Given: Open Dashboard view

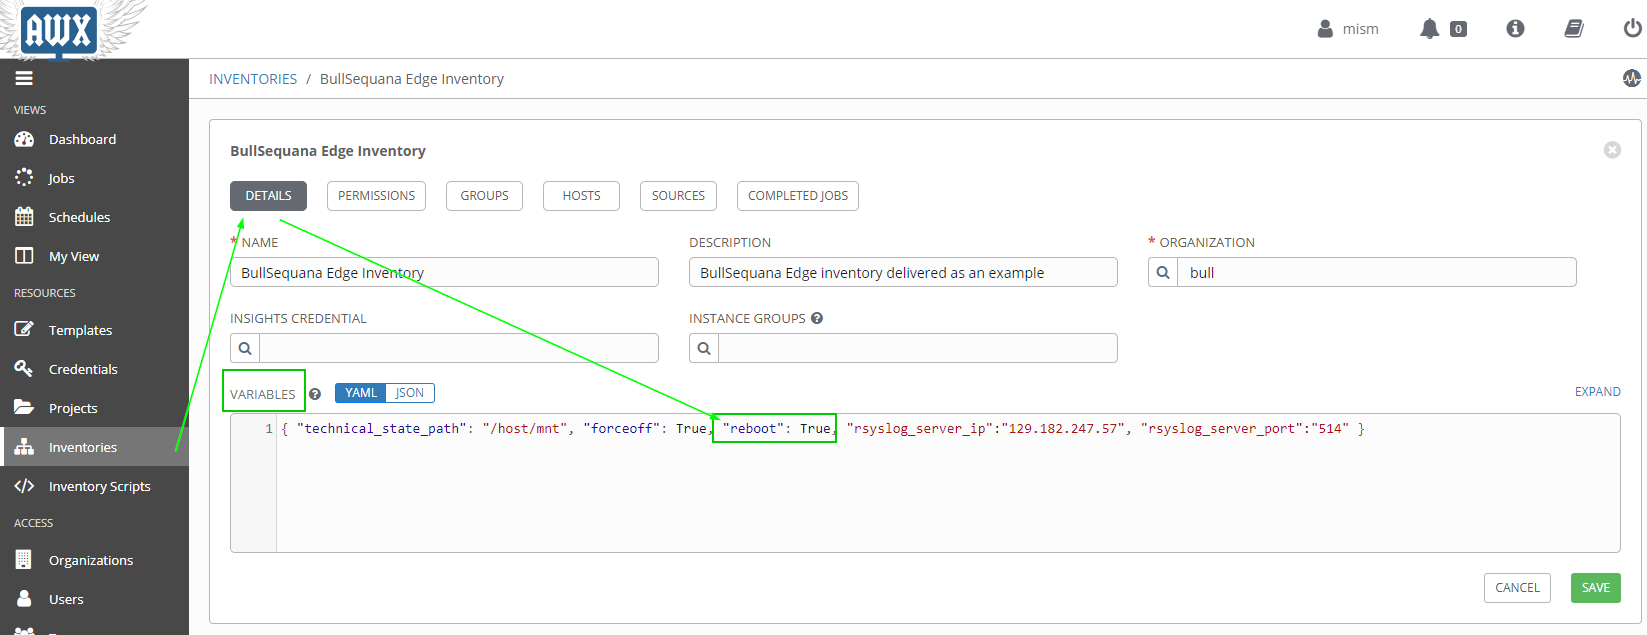Looking at the screenshot, I should (x=82, y=139).
